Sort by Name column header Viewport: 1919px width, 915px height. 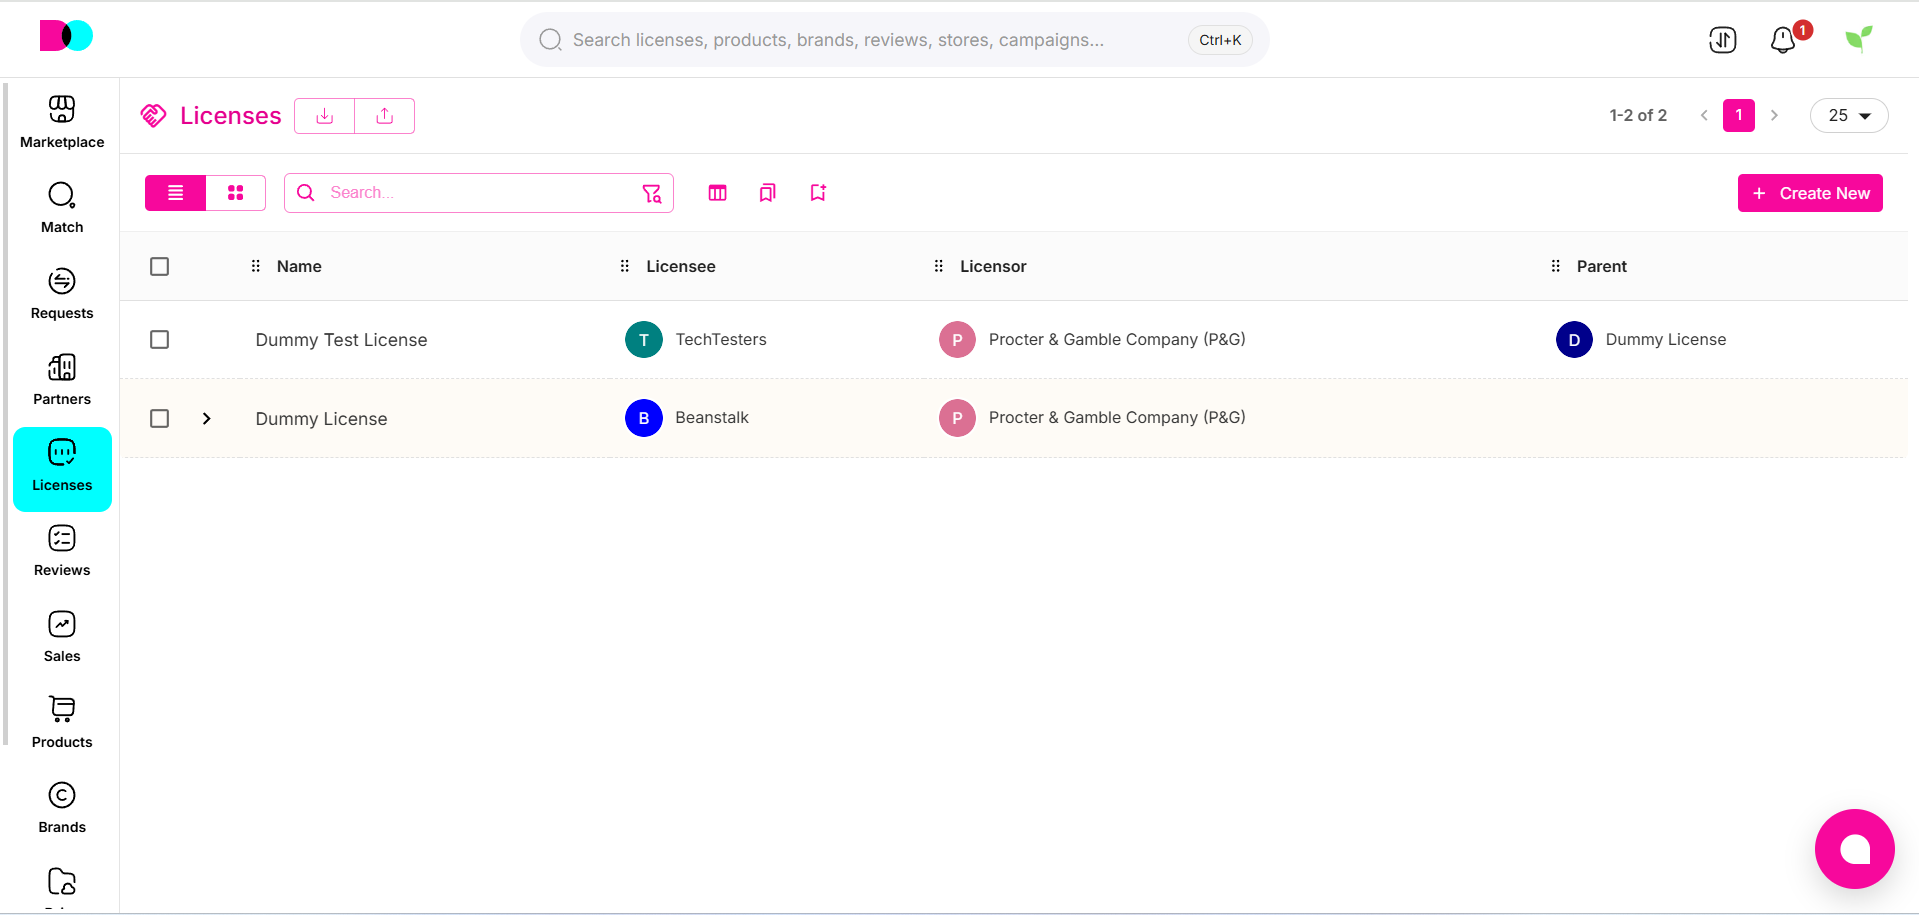coord(299,266)
